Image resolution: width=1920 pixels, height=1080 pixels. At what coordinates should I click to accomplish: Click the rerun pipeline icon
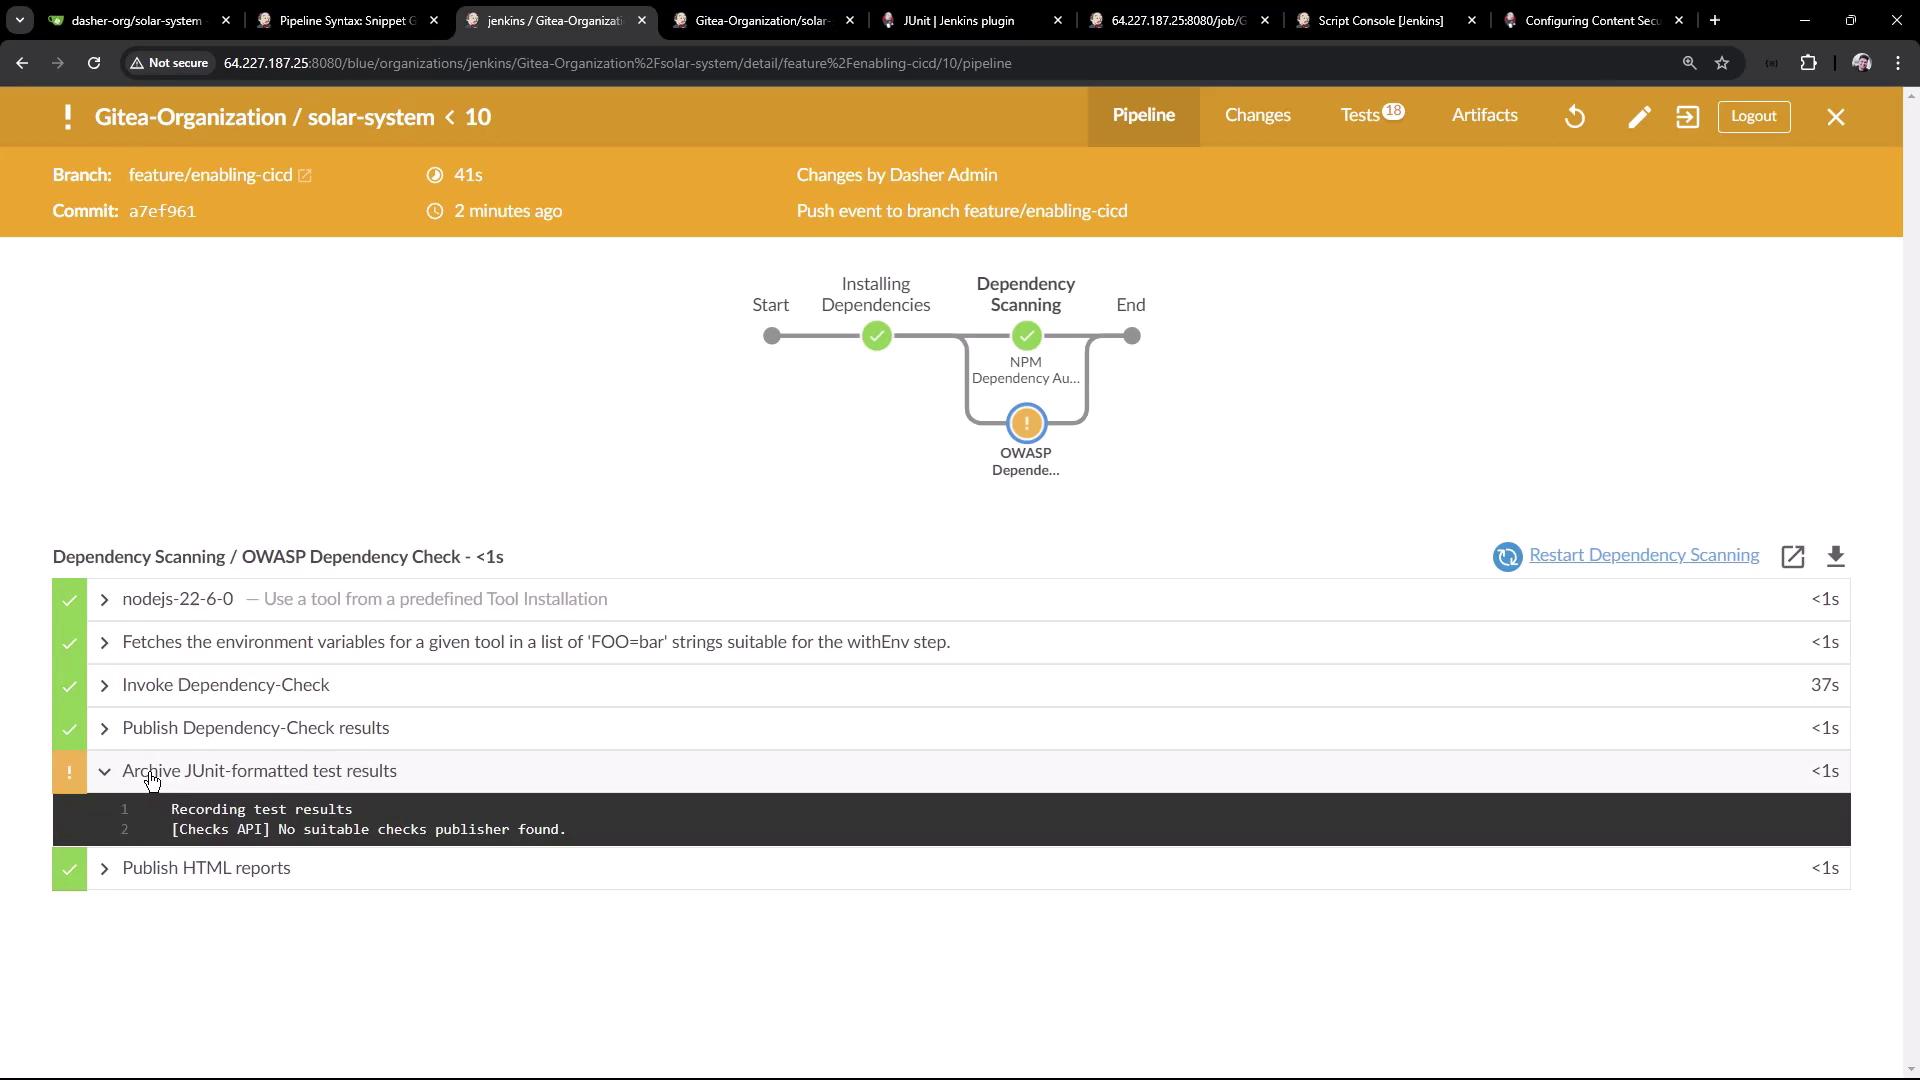point(1575,117)
